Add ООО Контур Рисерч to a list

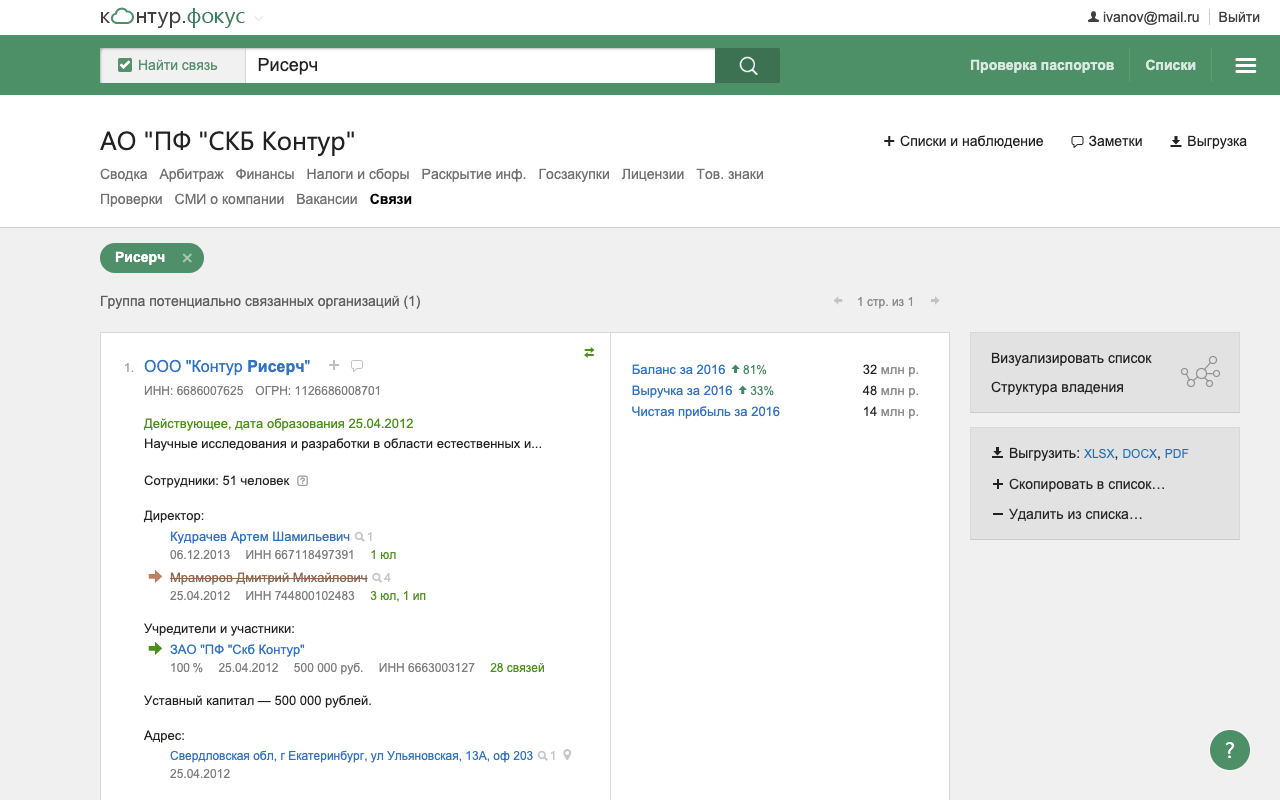click(x=334, y=365)
